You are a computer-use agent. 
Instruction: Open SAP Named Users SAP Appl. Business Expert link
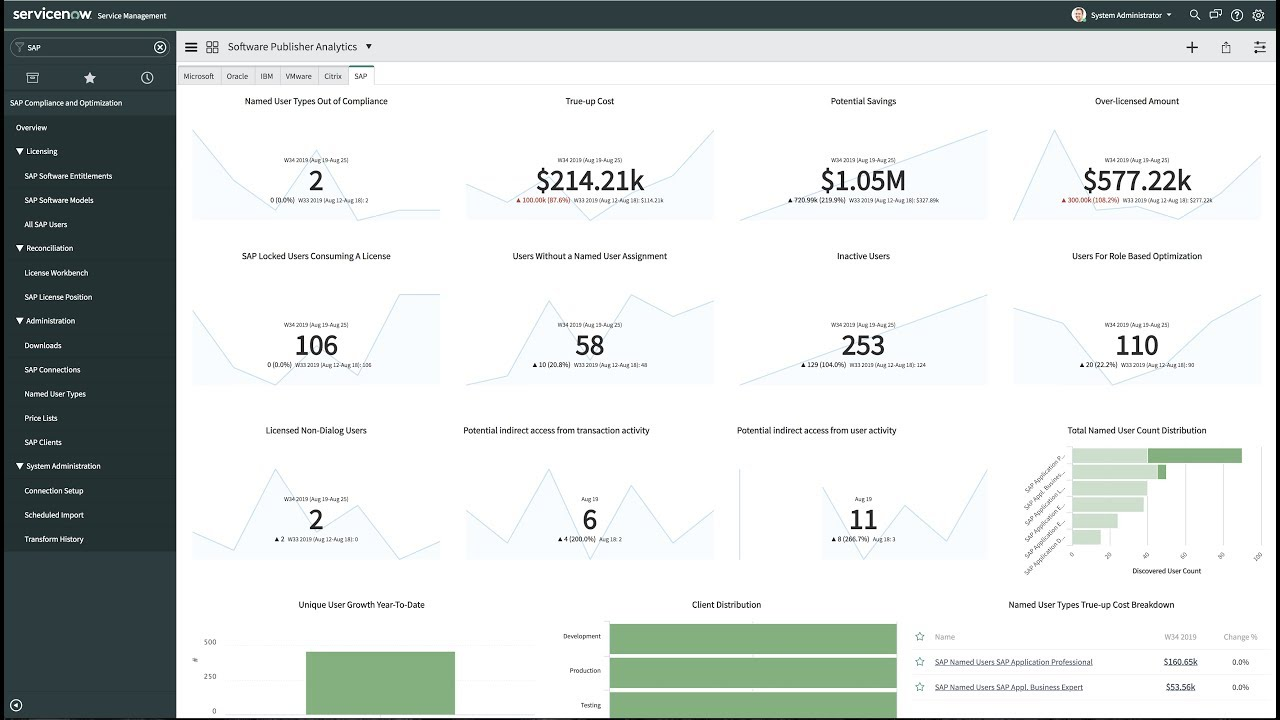[x=1008, y=687]
